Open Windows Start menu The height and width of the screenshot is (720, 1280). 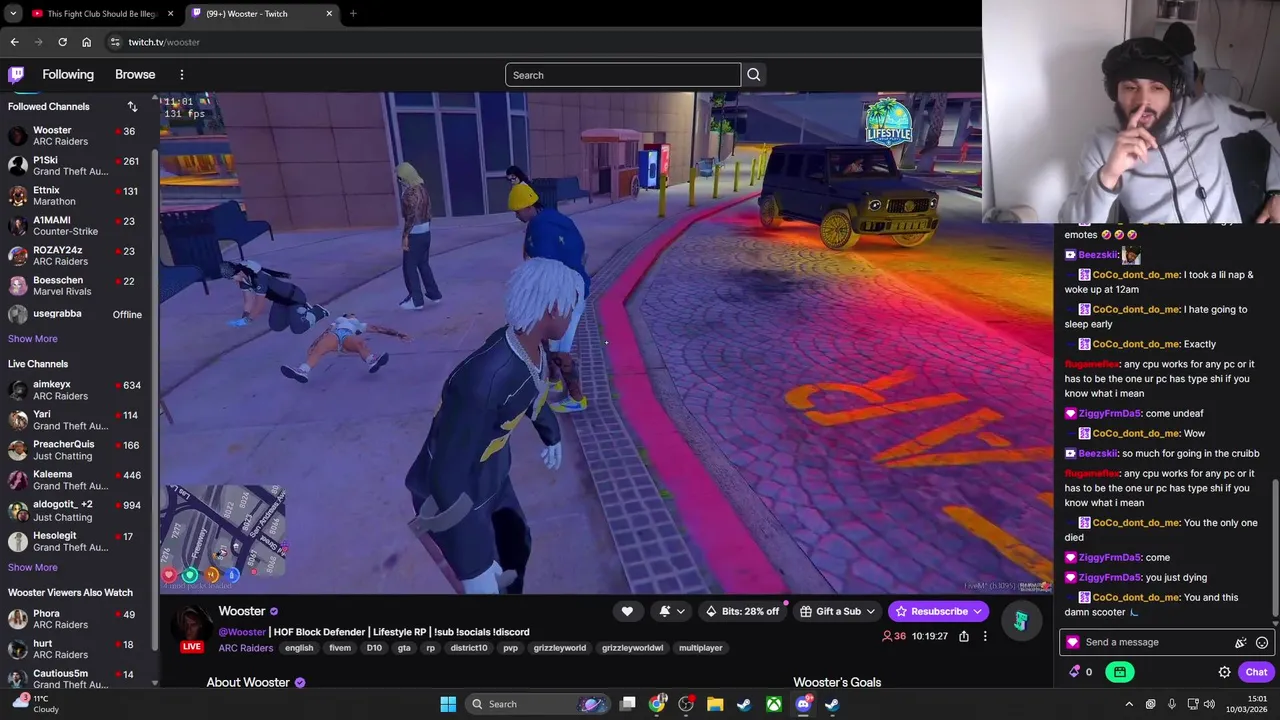448,704
